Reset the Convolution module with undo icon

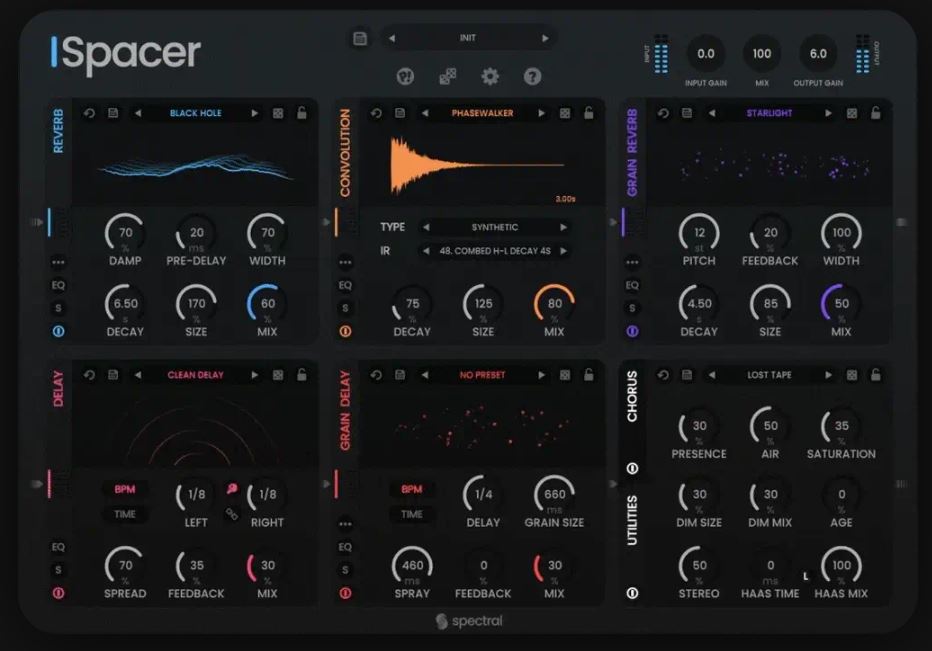[376, 113]
